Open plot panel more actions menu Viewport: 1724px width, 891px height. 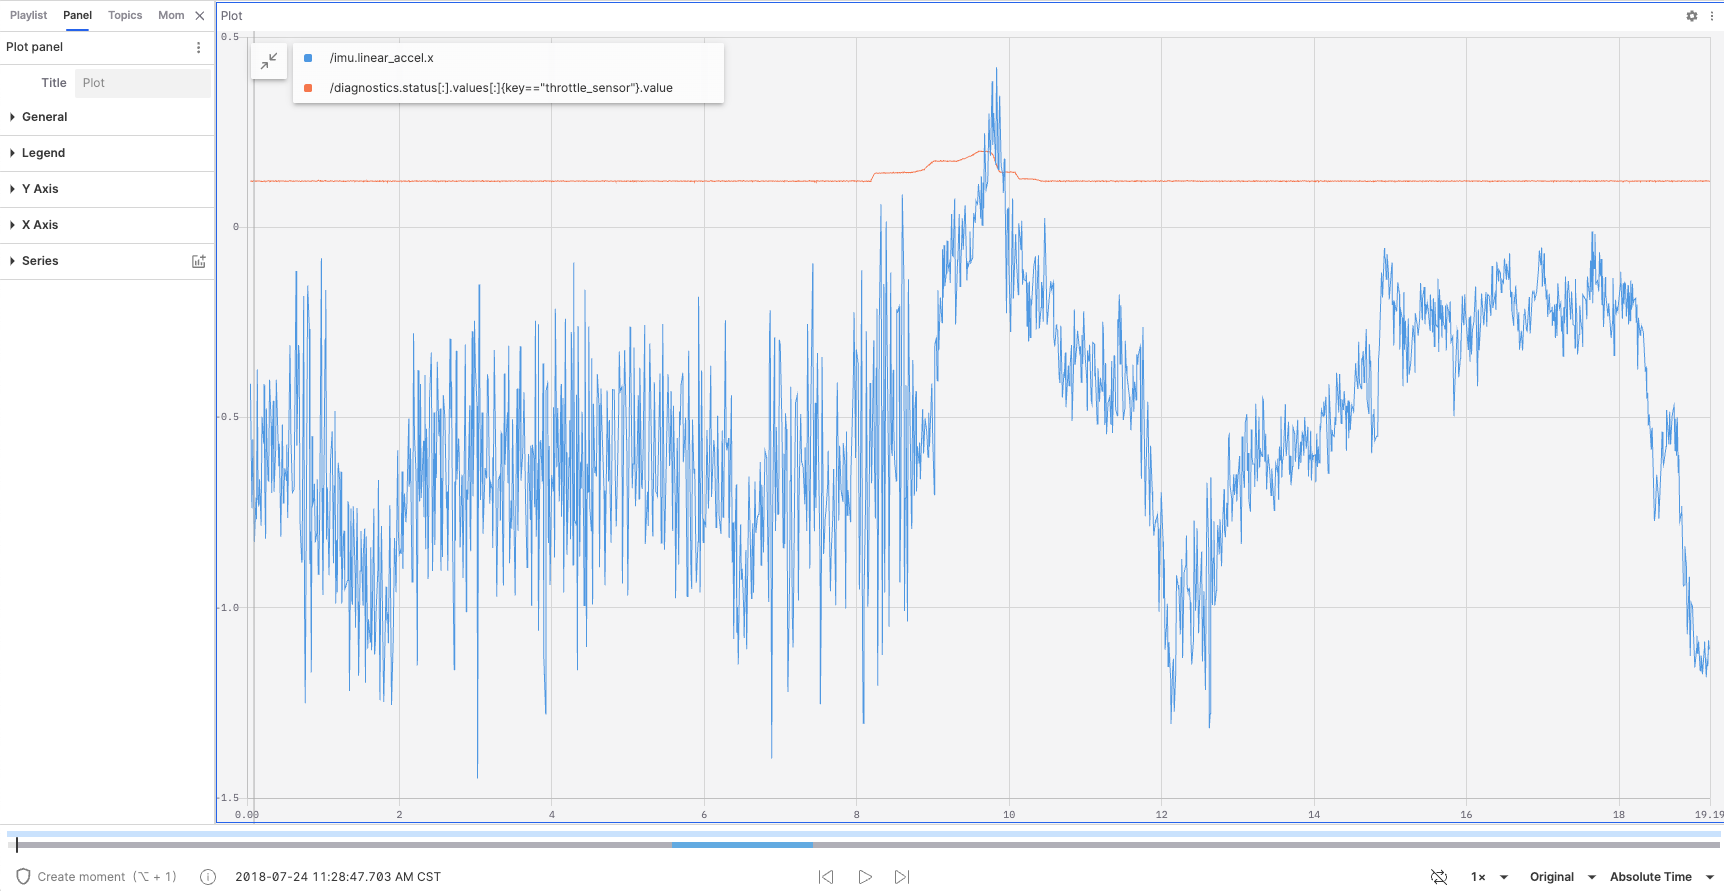pyautogui.click(x=1712, y=16)
